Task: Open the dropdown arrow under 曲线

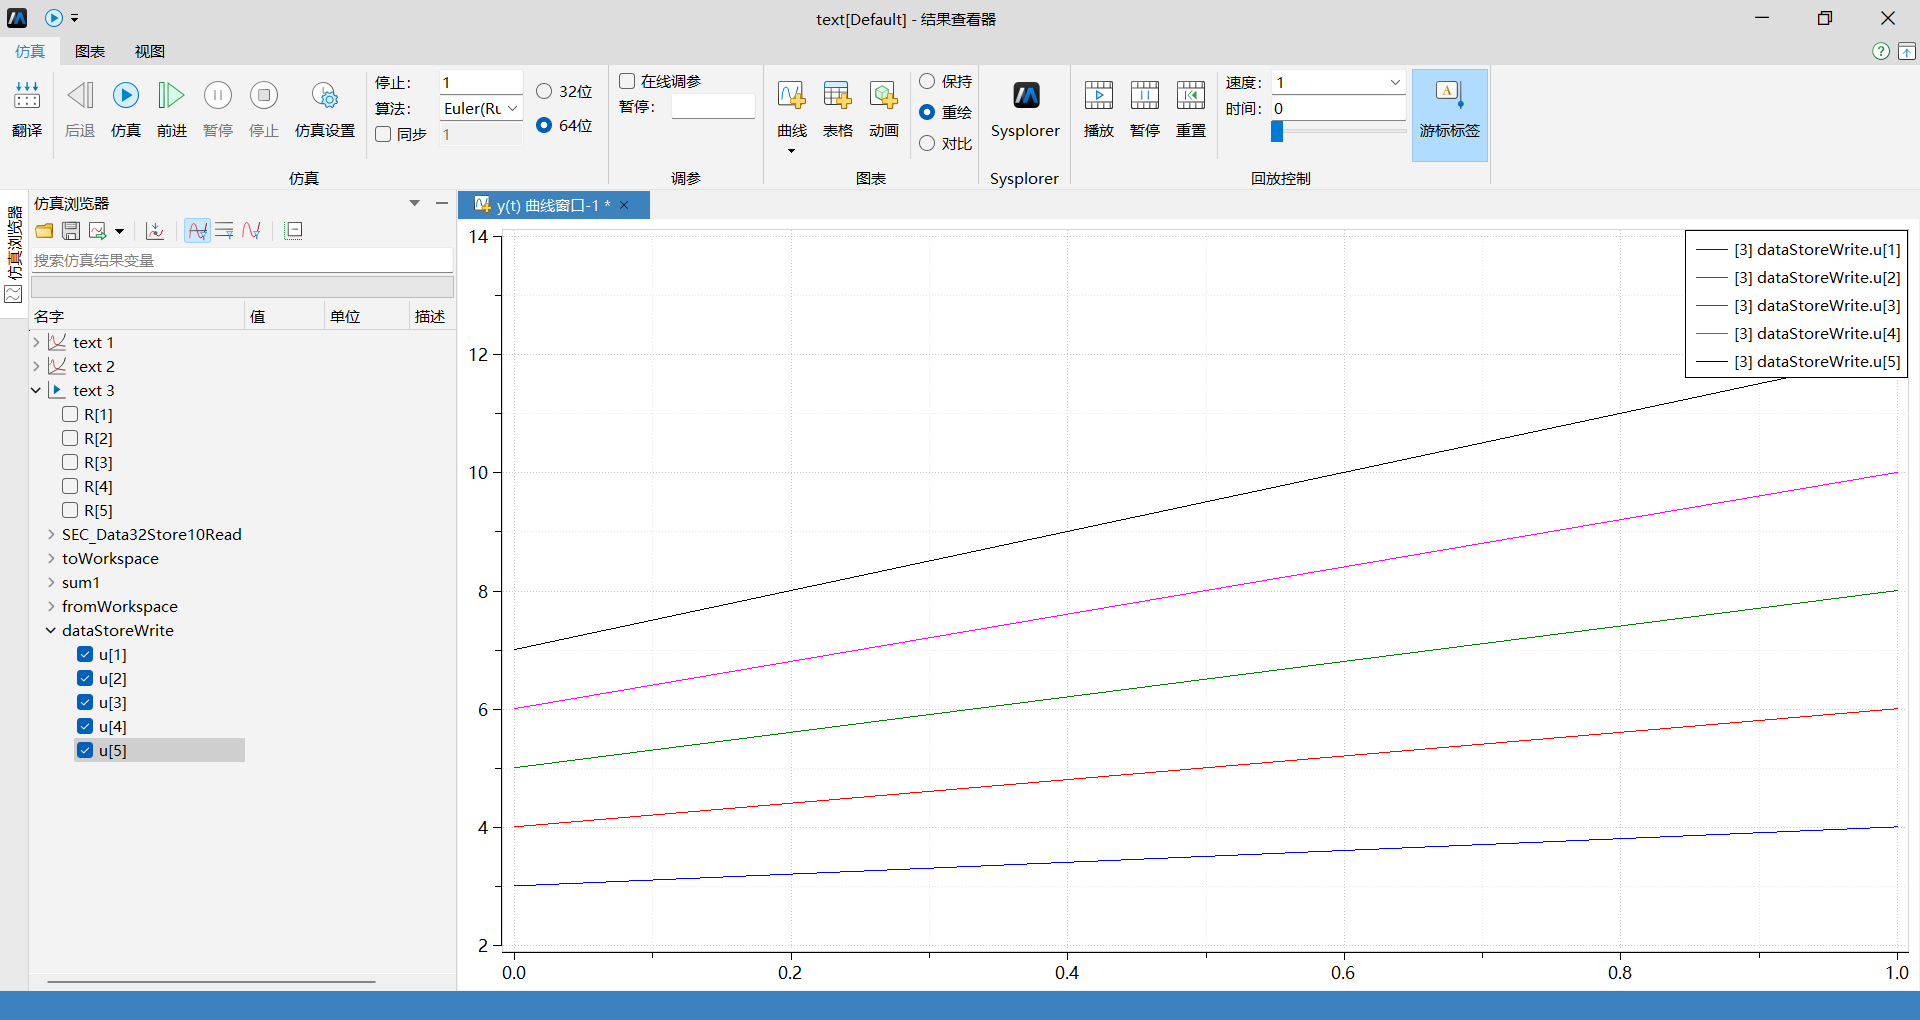Action: 791,151
